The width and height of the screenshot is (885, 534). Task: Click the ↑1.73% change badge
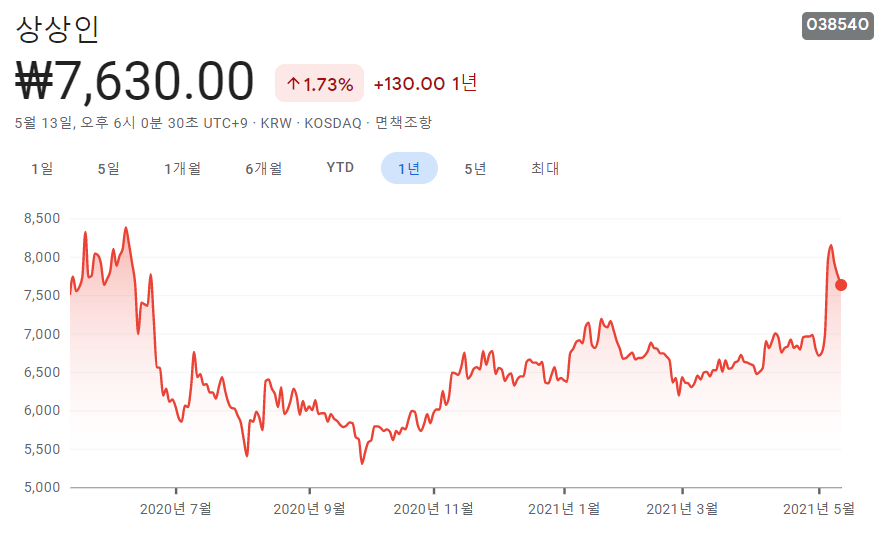click(x=319, y=84)
